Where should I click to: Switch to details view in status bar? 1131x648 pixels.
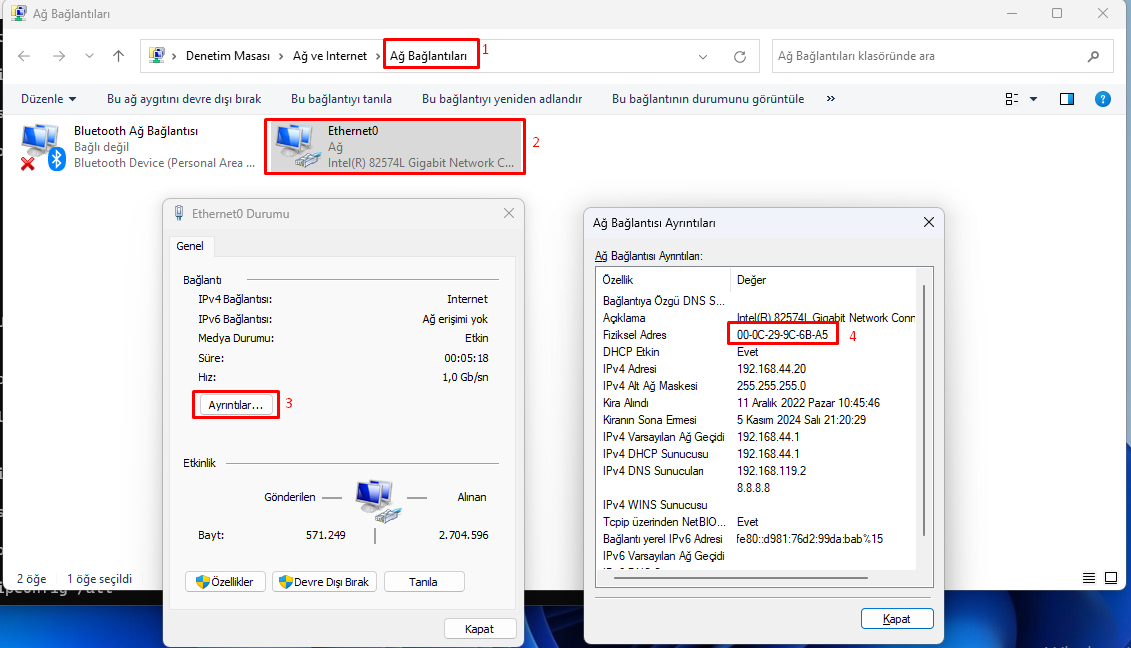tap(1089, 578)
